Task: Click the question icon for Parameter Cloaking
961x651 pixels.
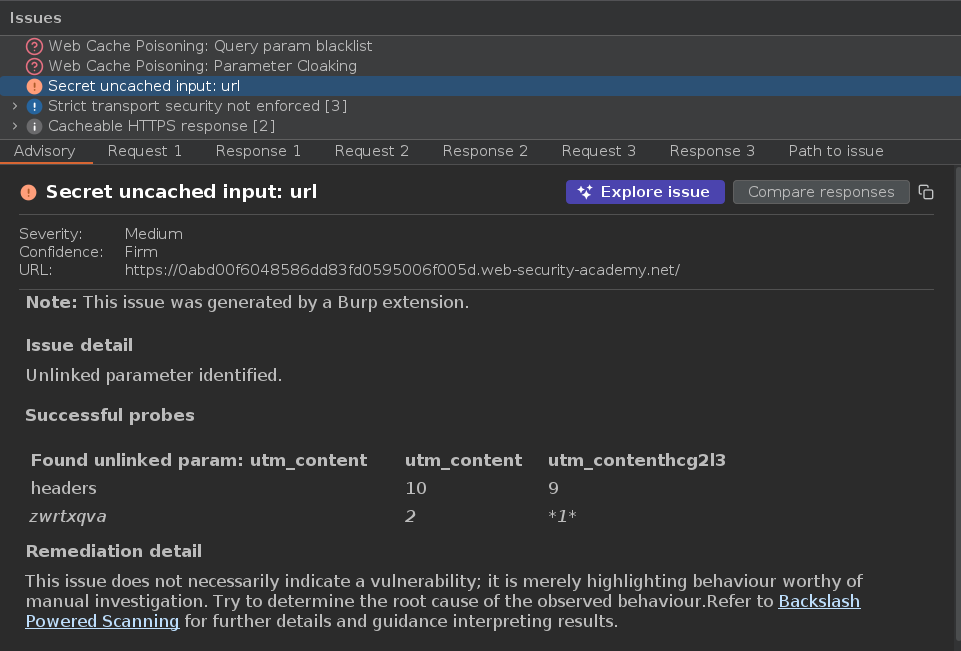Action: pos(35,66)
